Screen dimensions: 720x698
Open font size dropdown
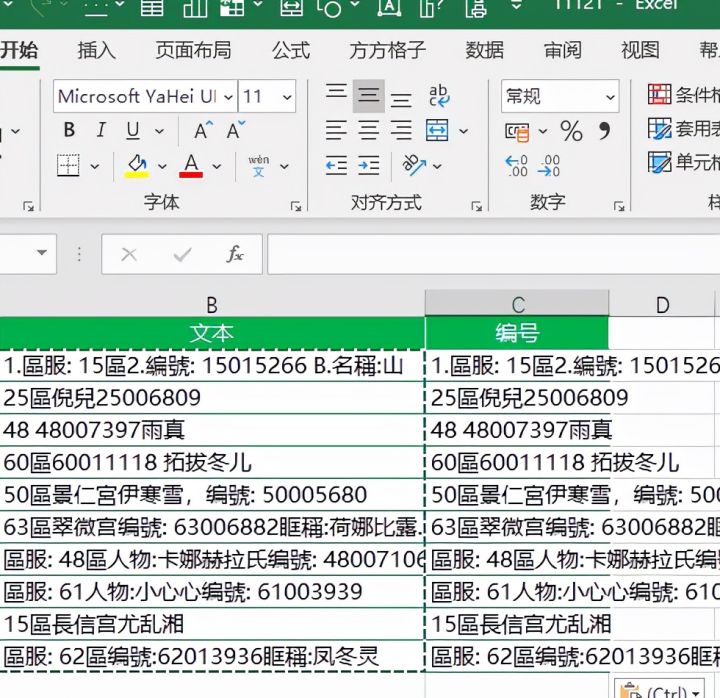pyautogui.click(x=287, y=97)
